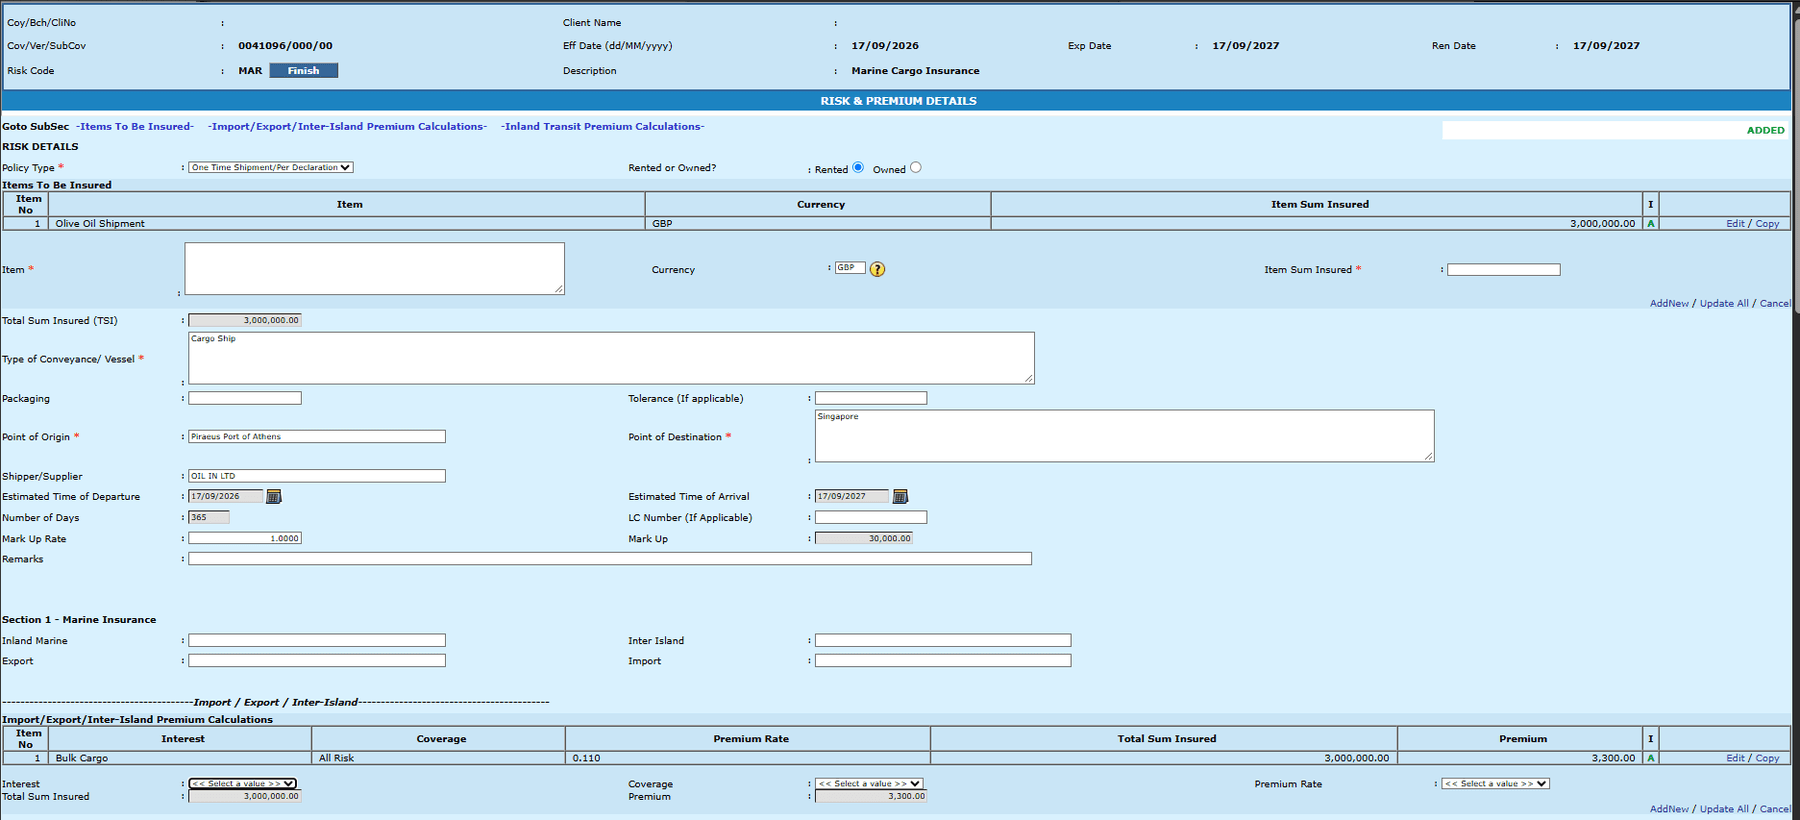Screen dimensions: 1800x820
Task: Click the Shipper/Supplier input field
Action: 317,476
